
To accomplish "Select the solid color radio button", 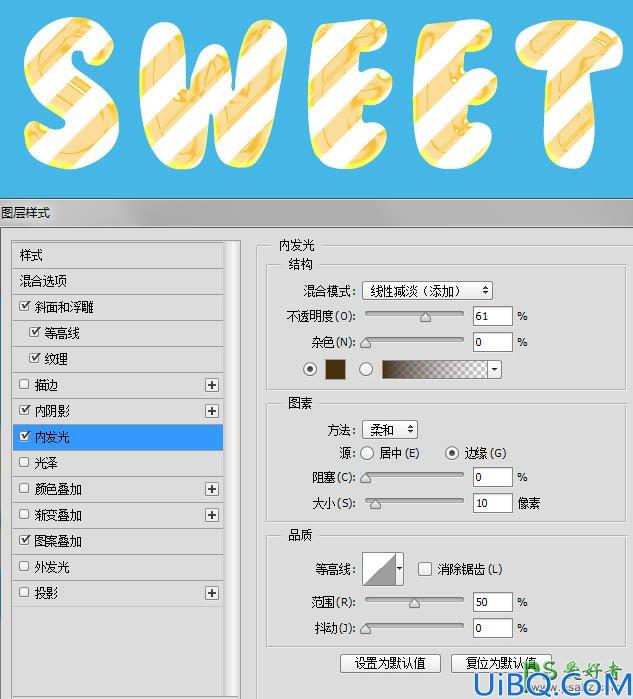I will (310, 369).
